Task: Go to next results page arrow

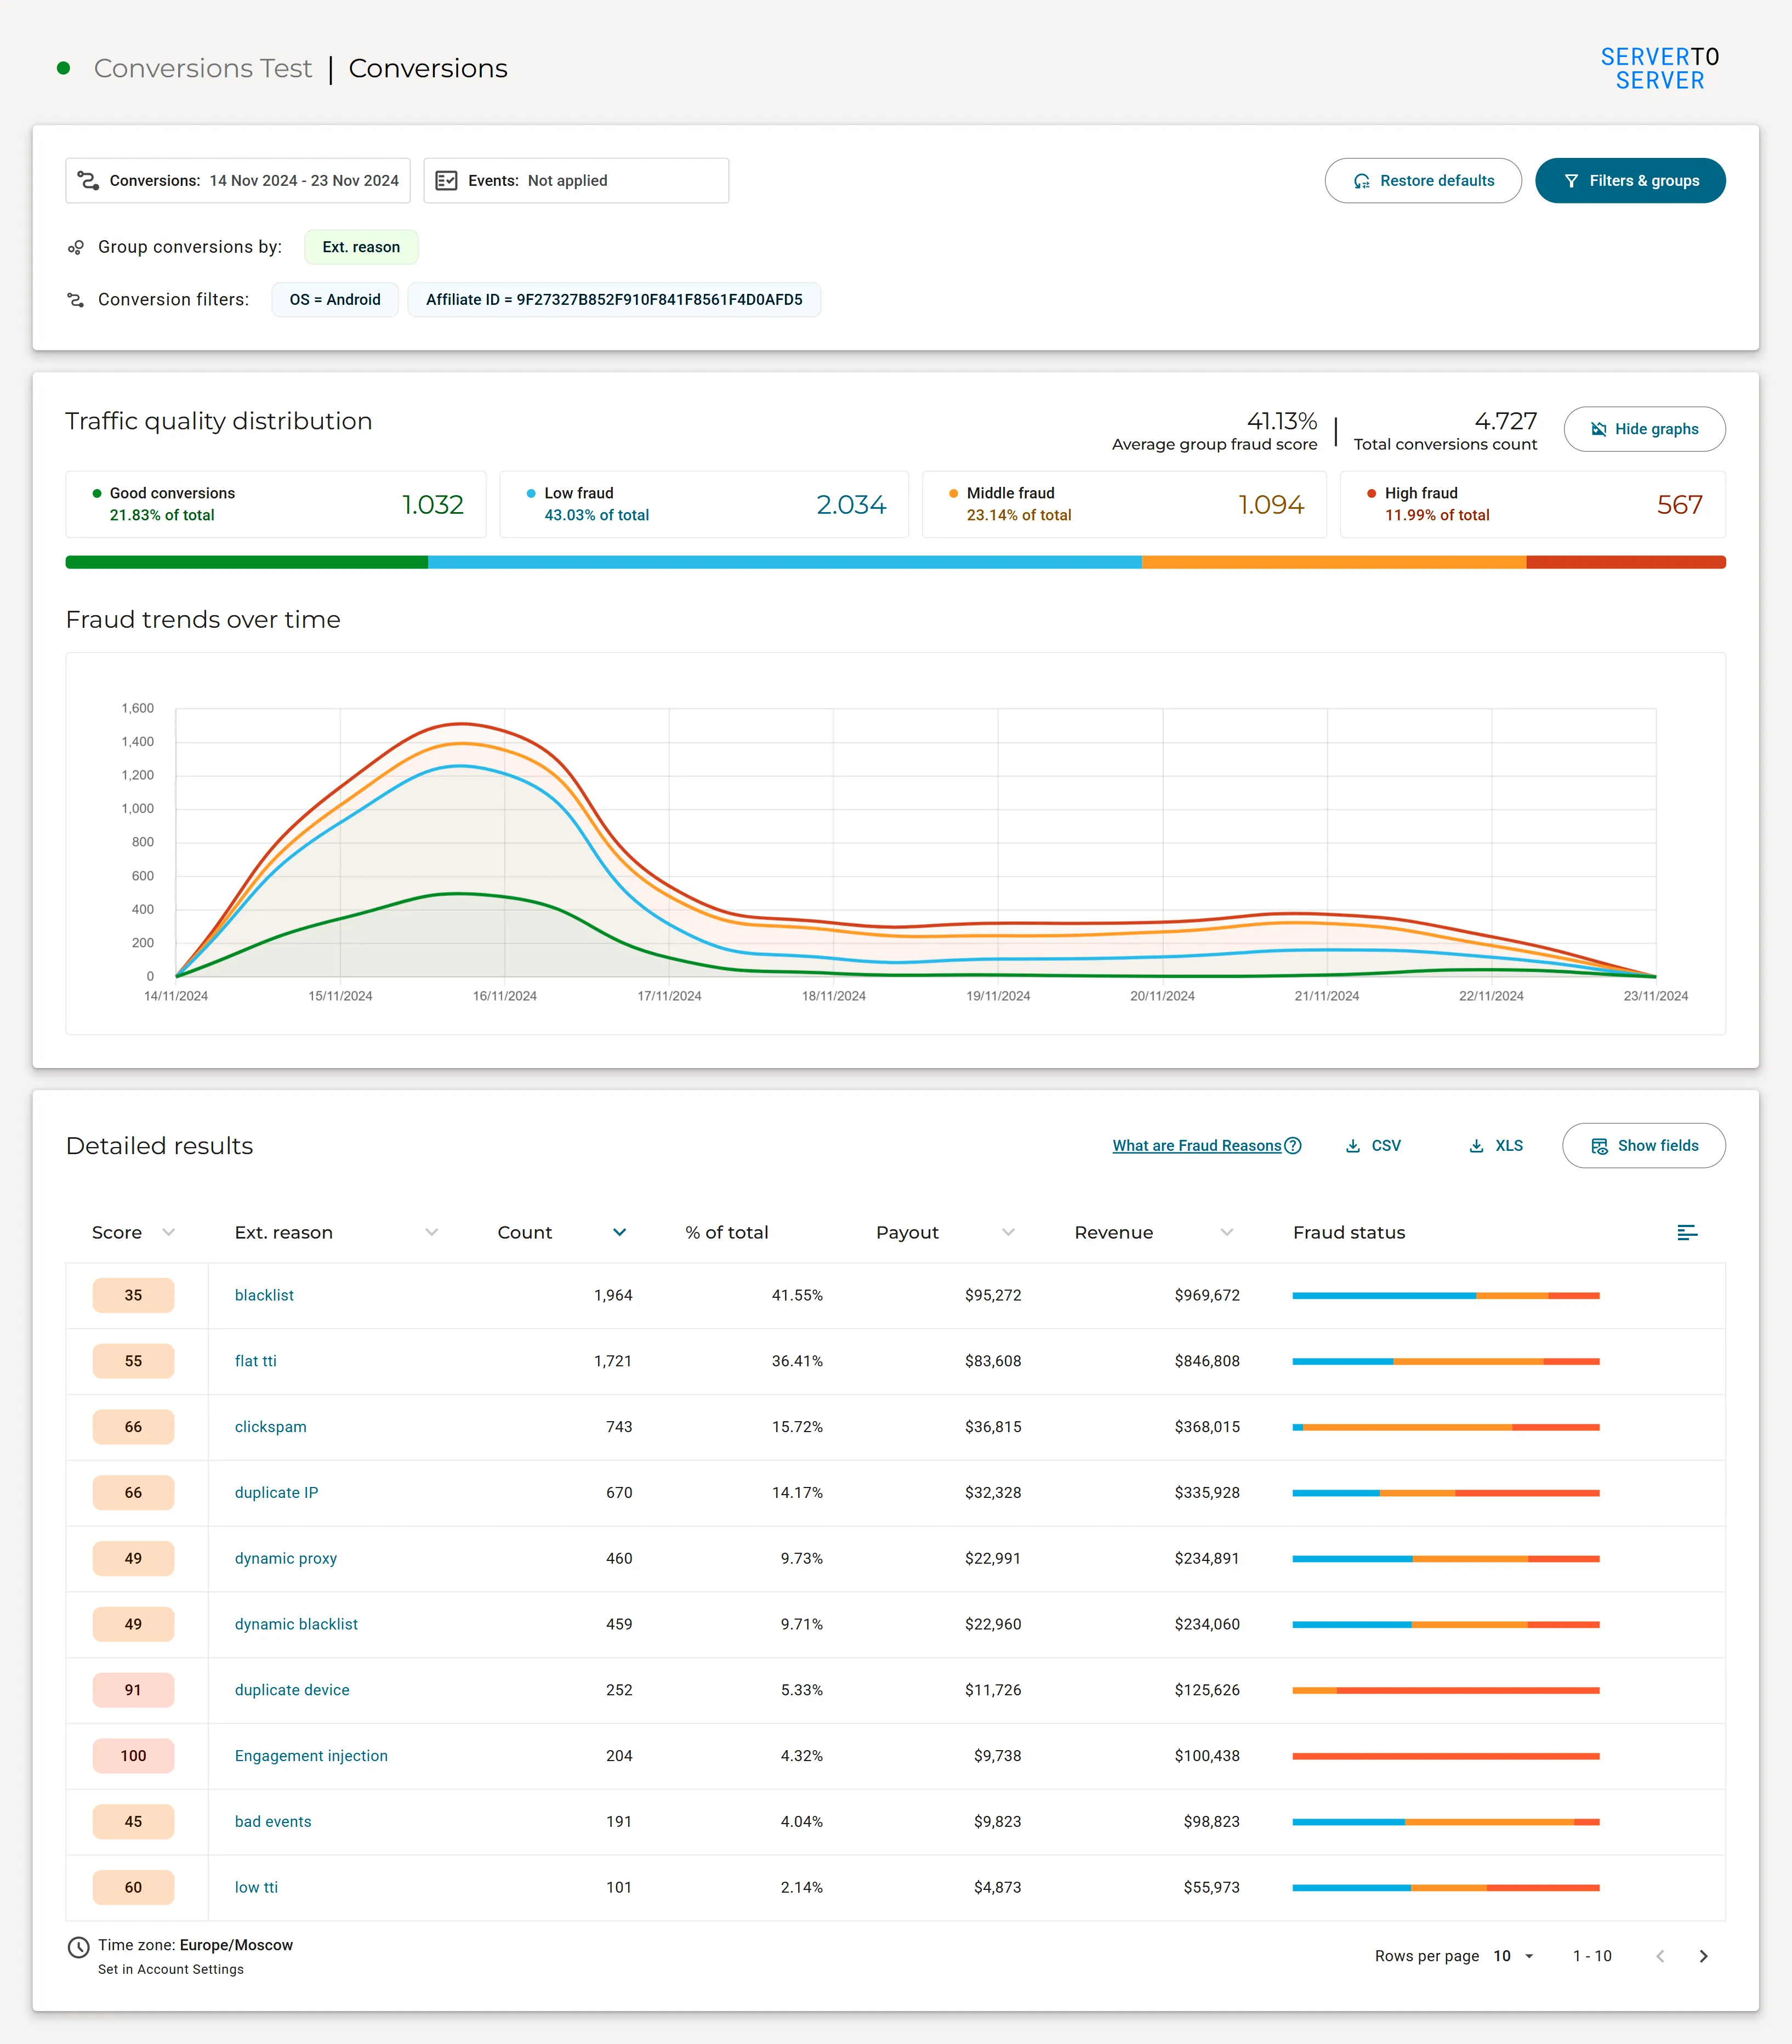Action: (1704, 1956)
